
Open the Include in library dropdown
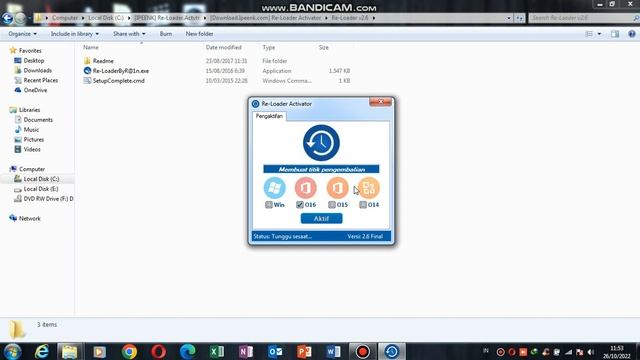(75, 34)
